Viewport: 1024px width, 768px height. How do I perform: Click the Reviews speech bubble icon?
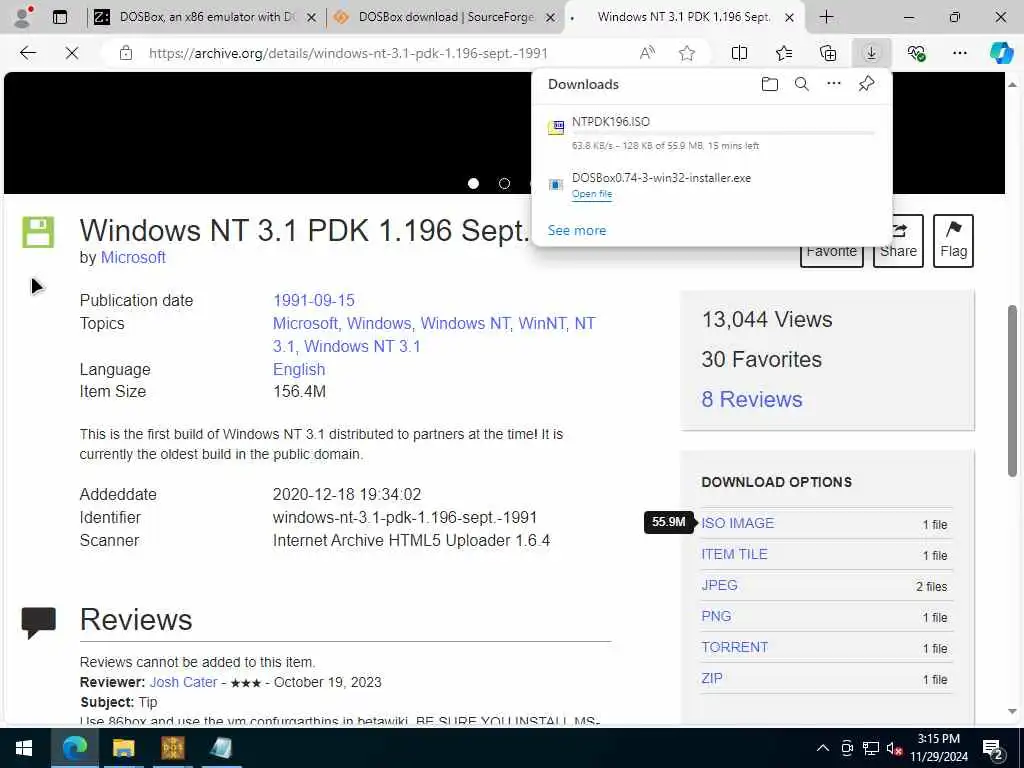click(x=39, y=623)
